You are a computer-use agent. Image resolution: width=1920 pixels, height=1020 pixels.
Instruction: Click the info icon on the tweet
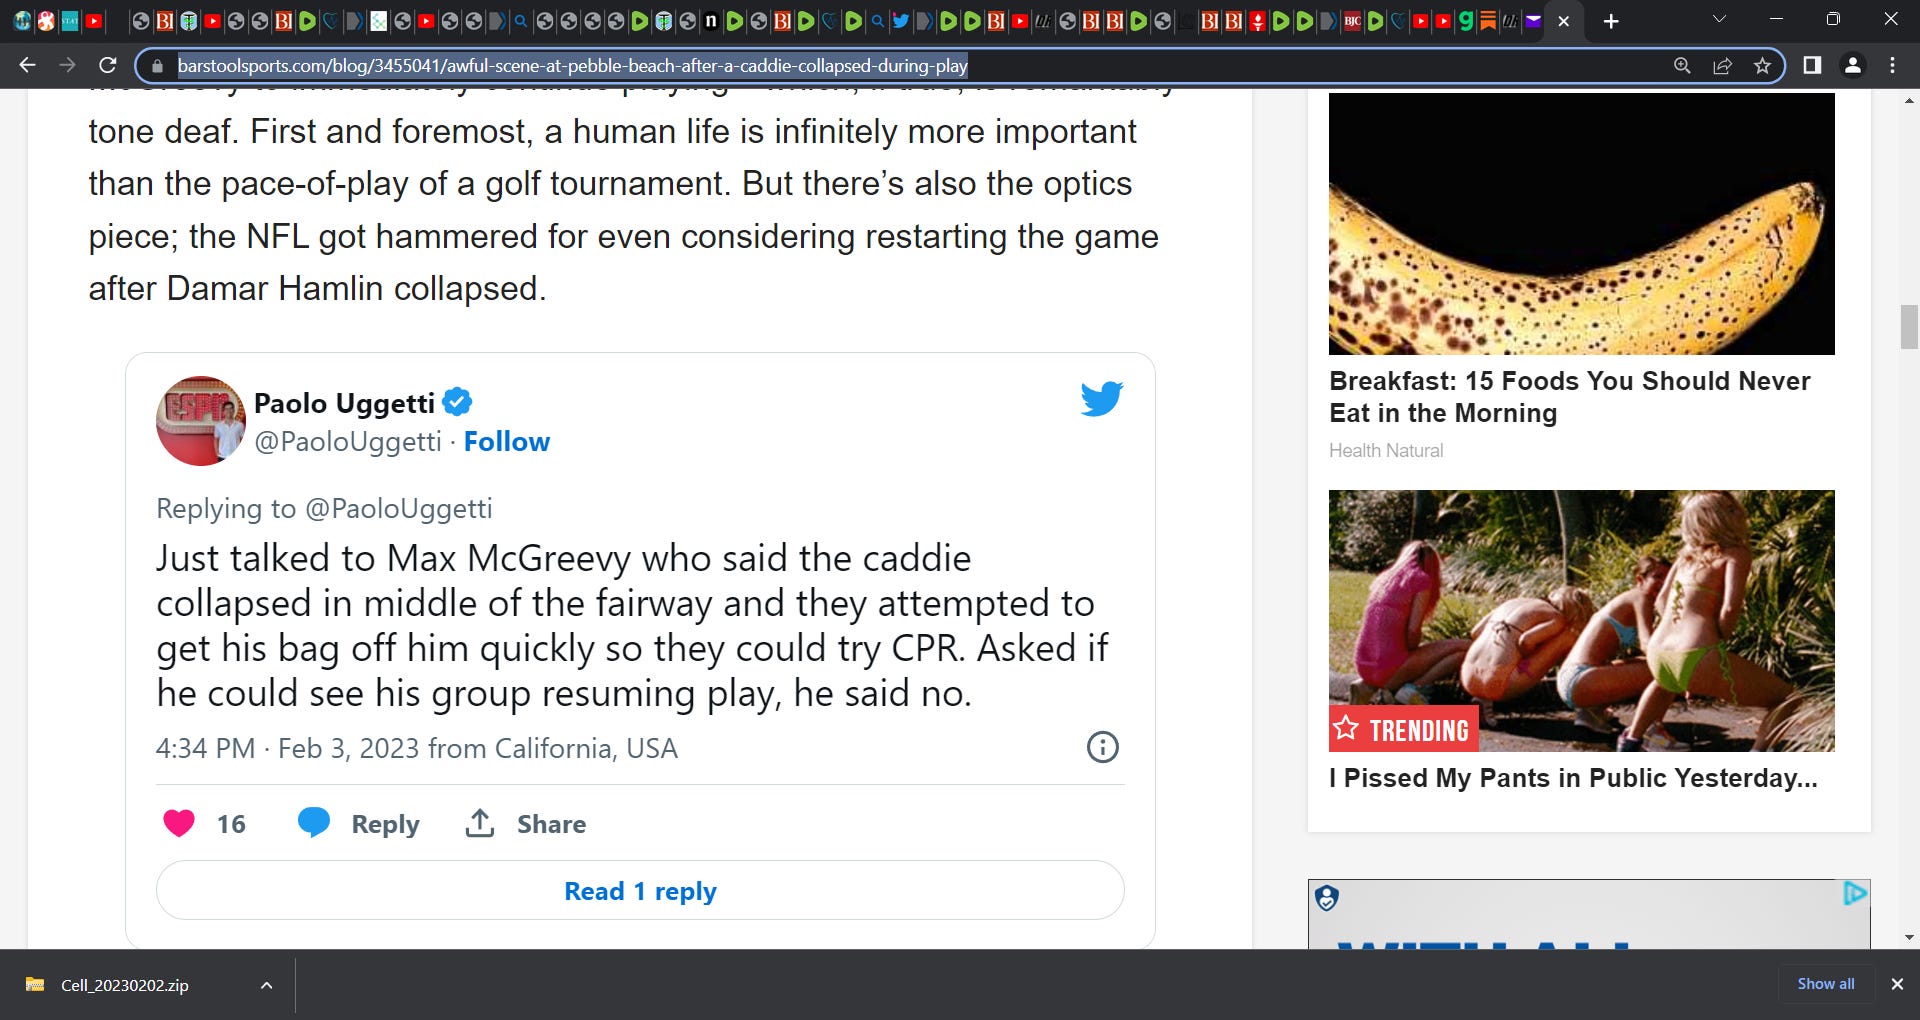click(1102, 748)
